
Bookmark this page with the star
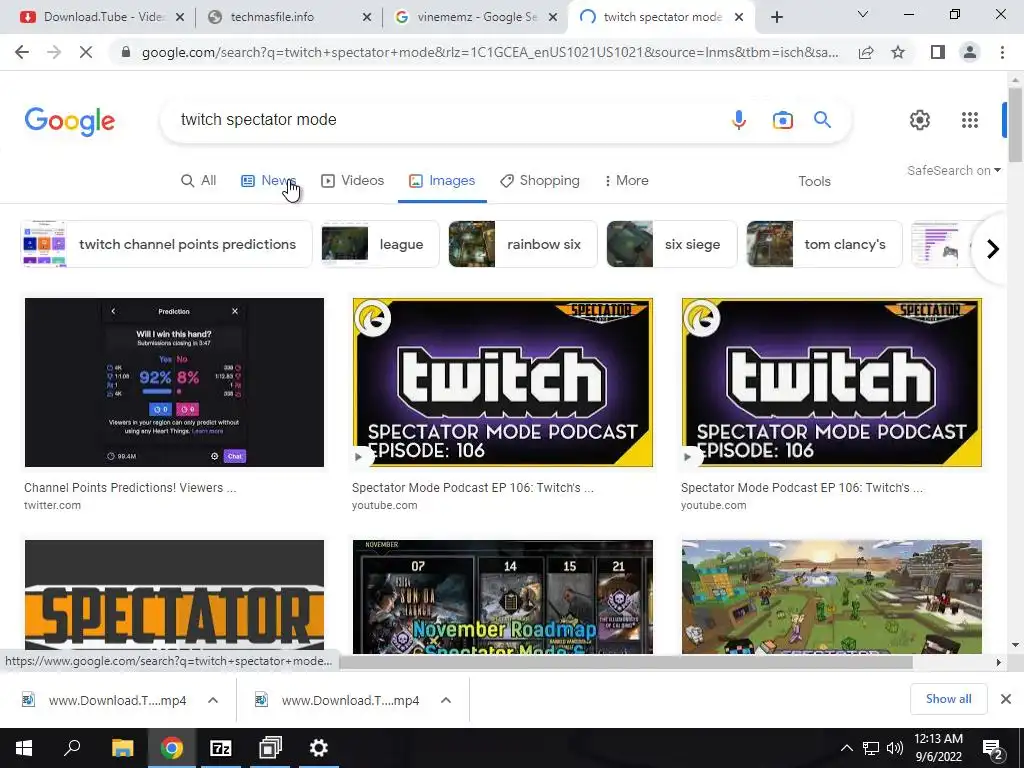[x=898, y=52]
